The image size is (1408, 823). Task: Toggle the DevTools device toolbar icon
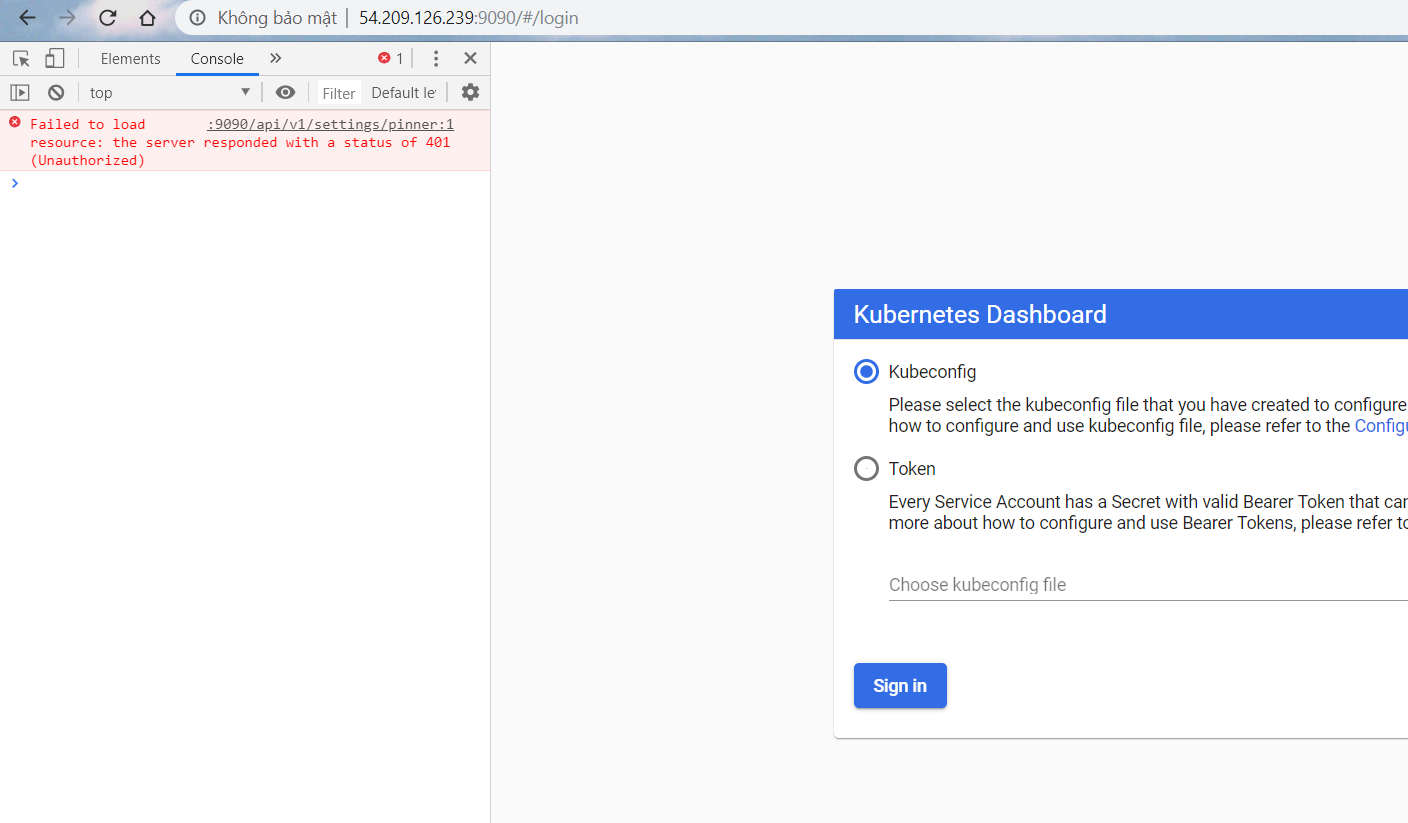pos(55,58)
